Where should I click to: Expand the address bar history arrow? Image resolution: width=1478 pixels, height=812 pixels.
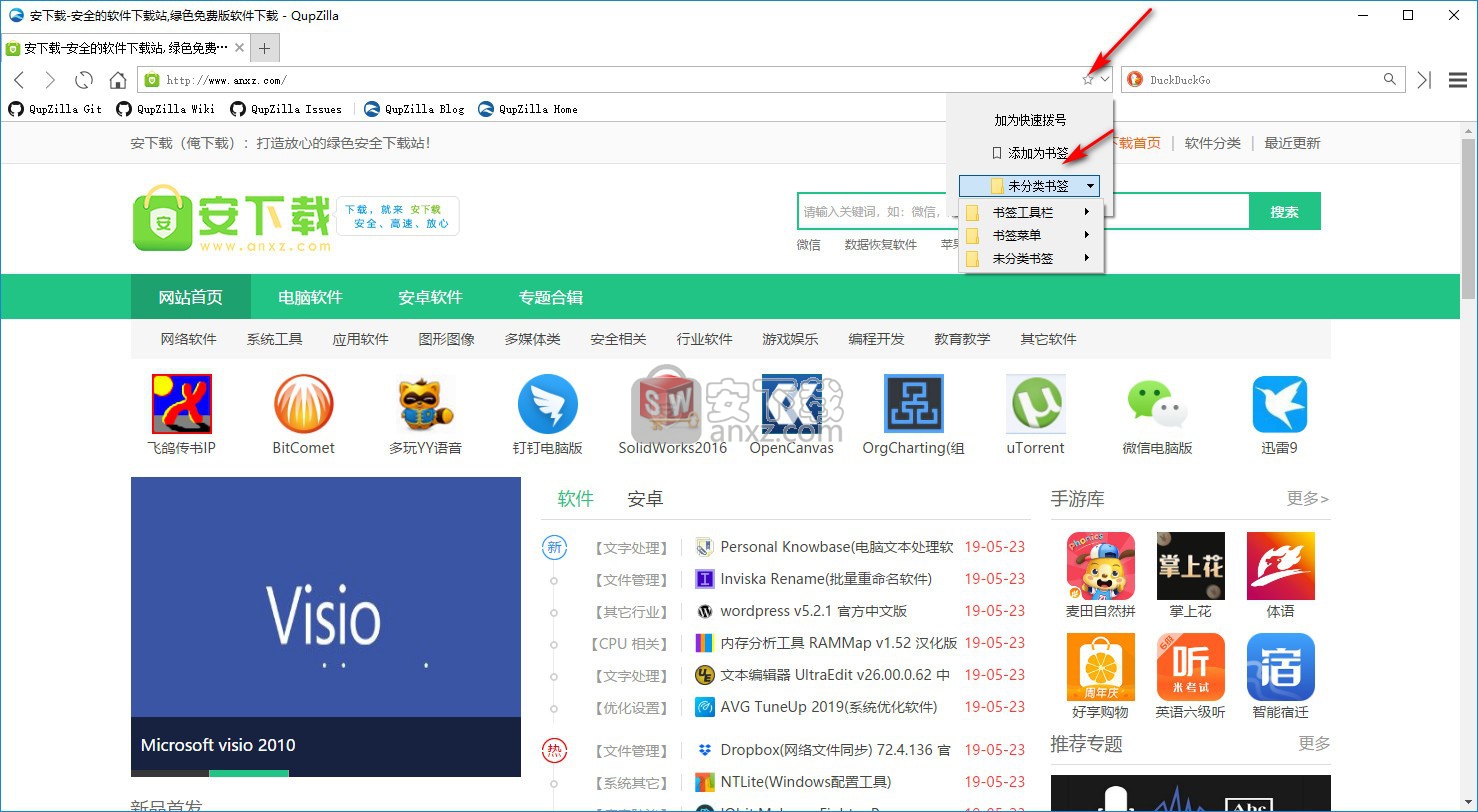[1105, 80]
